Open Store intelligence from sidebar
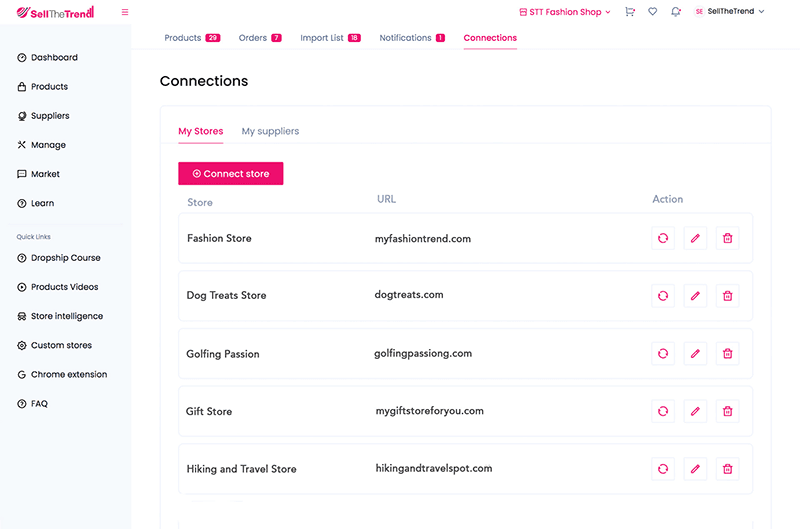Viewport: 800px width, 529px height. click(66, 316)
